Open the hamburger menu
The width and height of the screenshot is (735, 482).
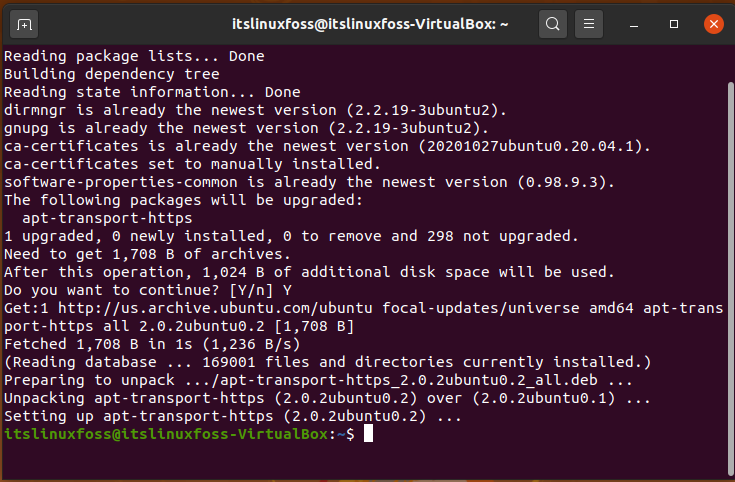tap(589, 24)
